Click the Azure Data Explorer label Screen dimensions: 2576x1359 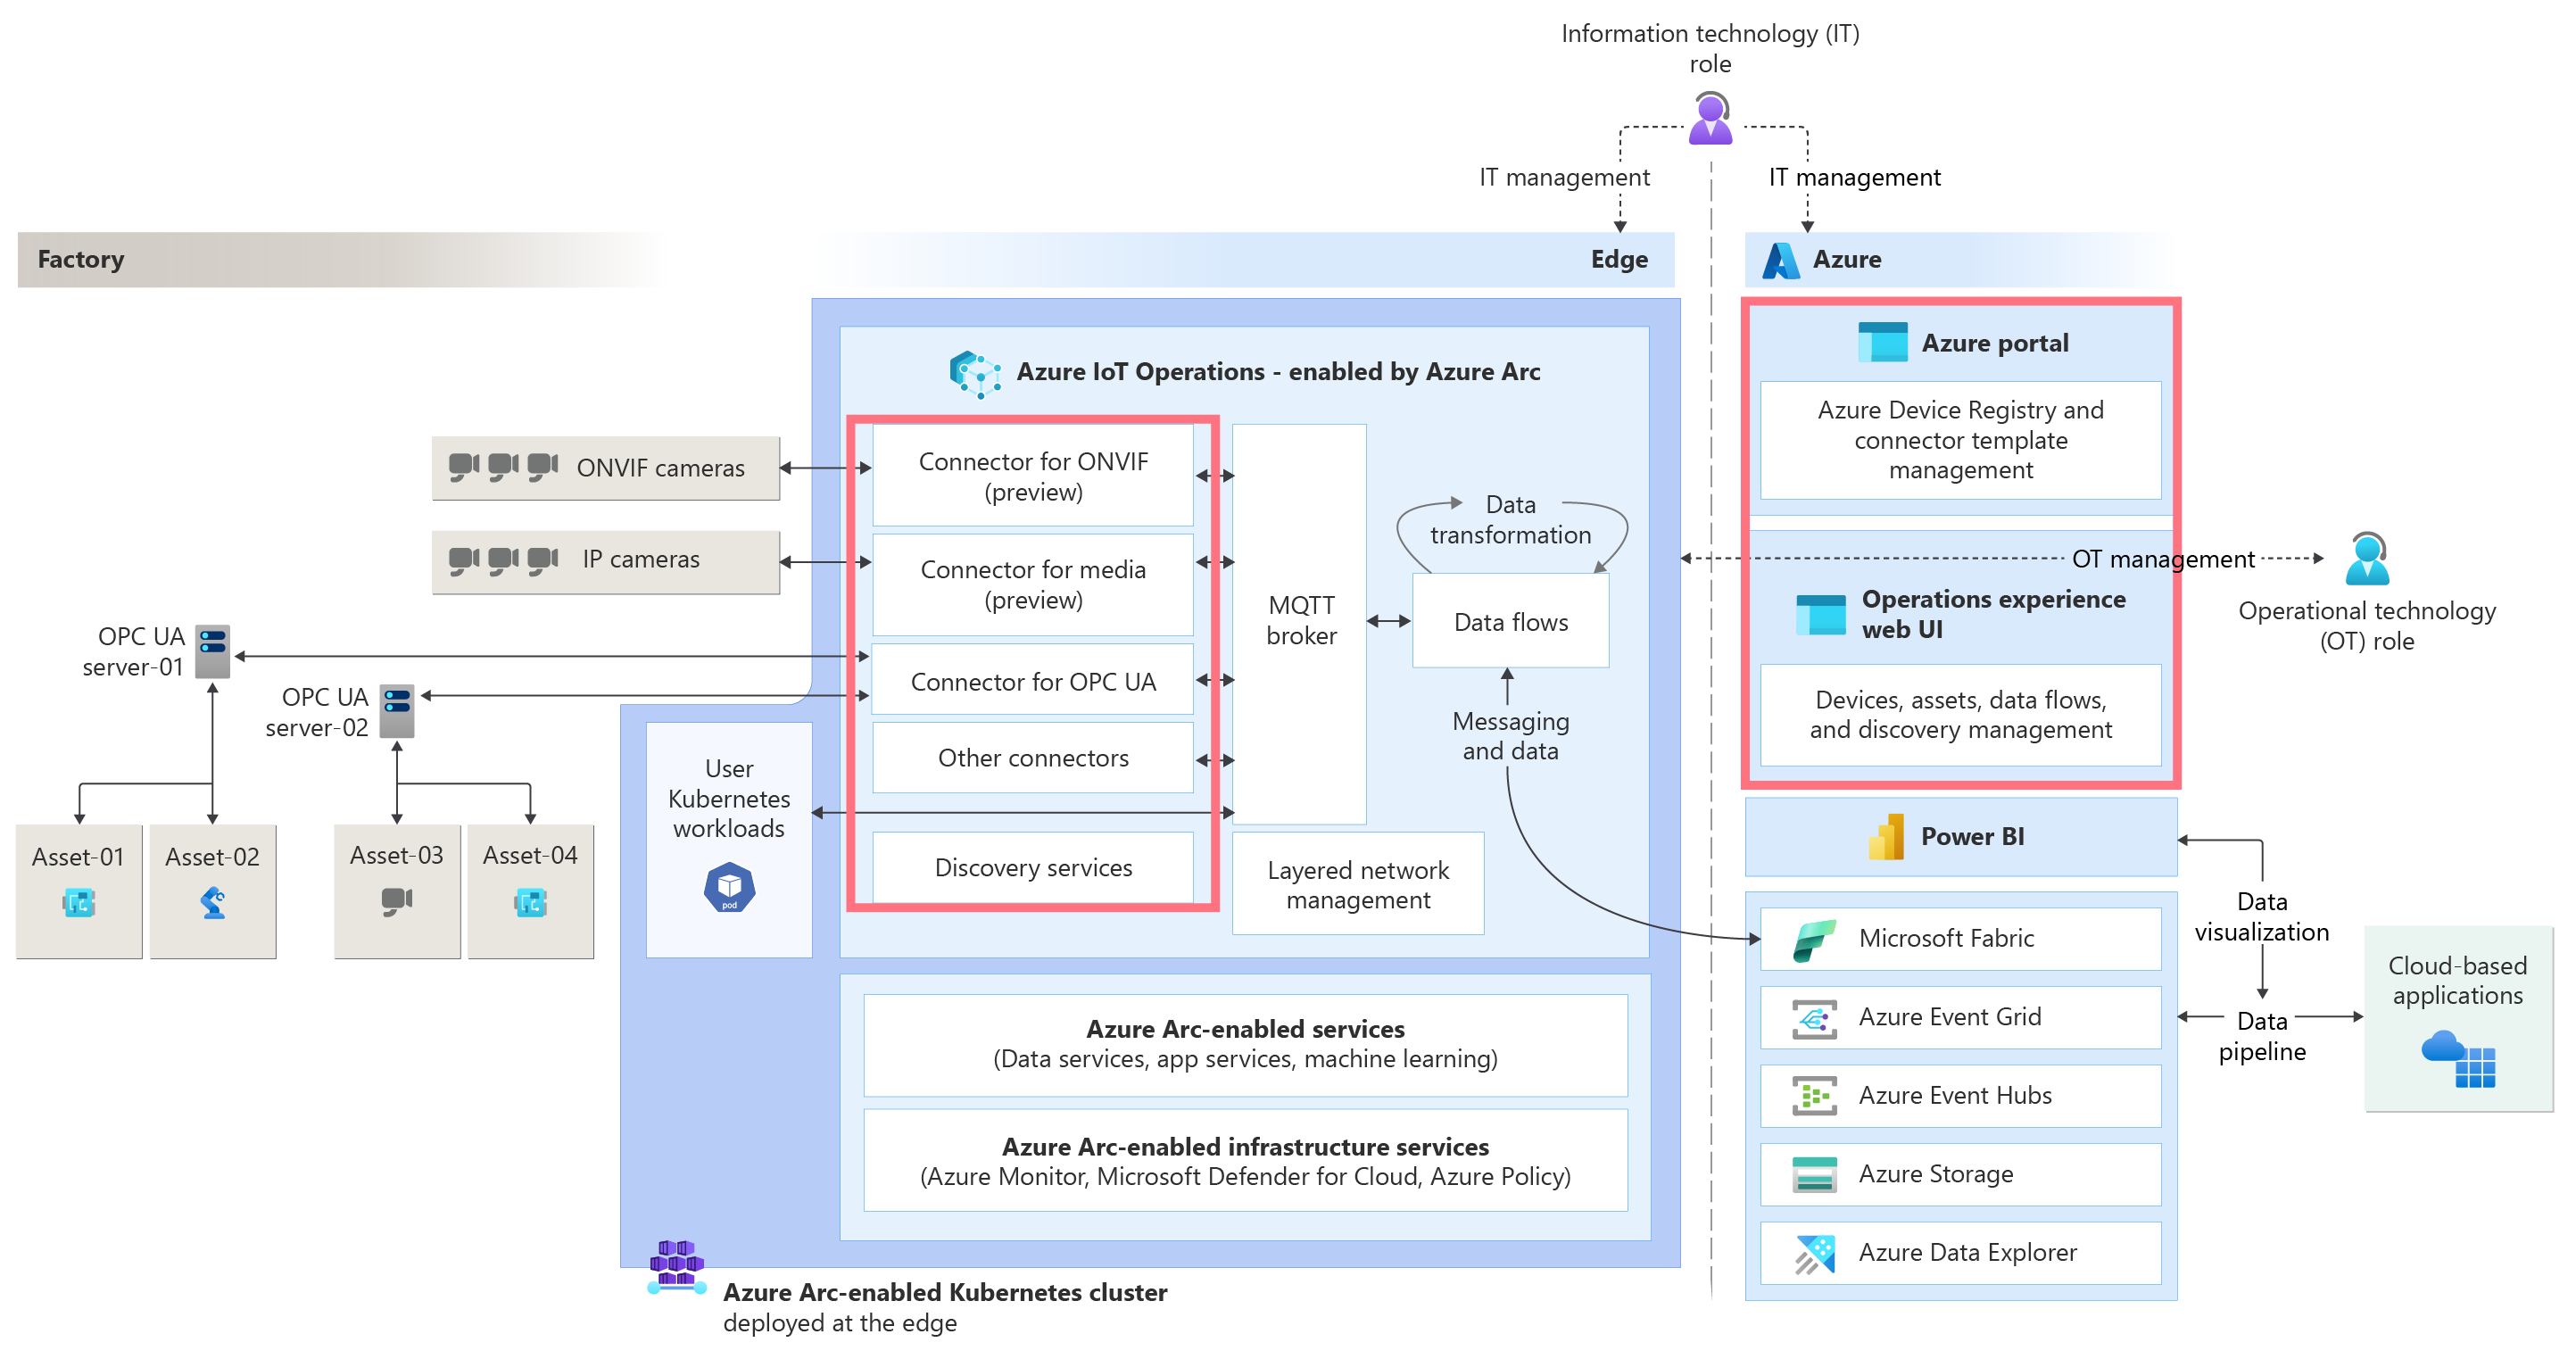[x=1967, y=1254]
